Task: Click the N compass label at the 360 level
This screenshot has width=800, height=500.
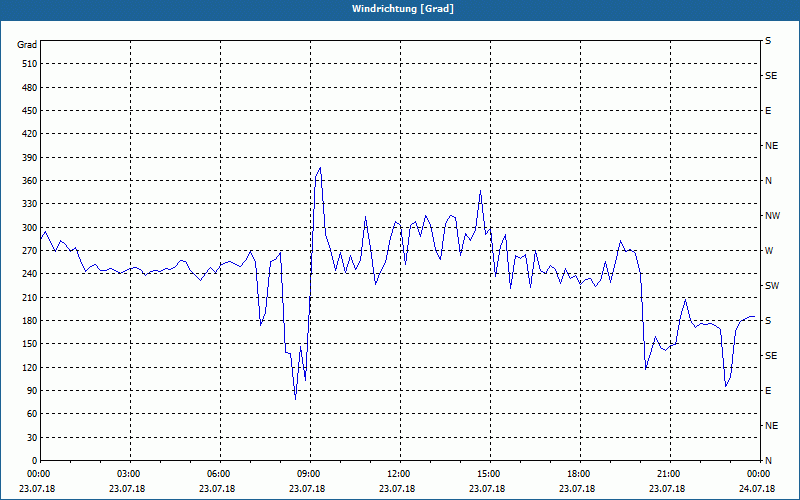Action: click(x=769, y=181)
